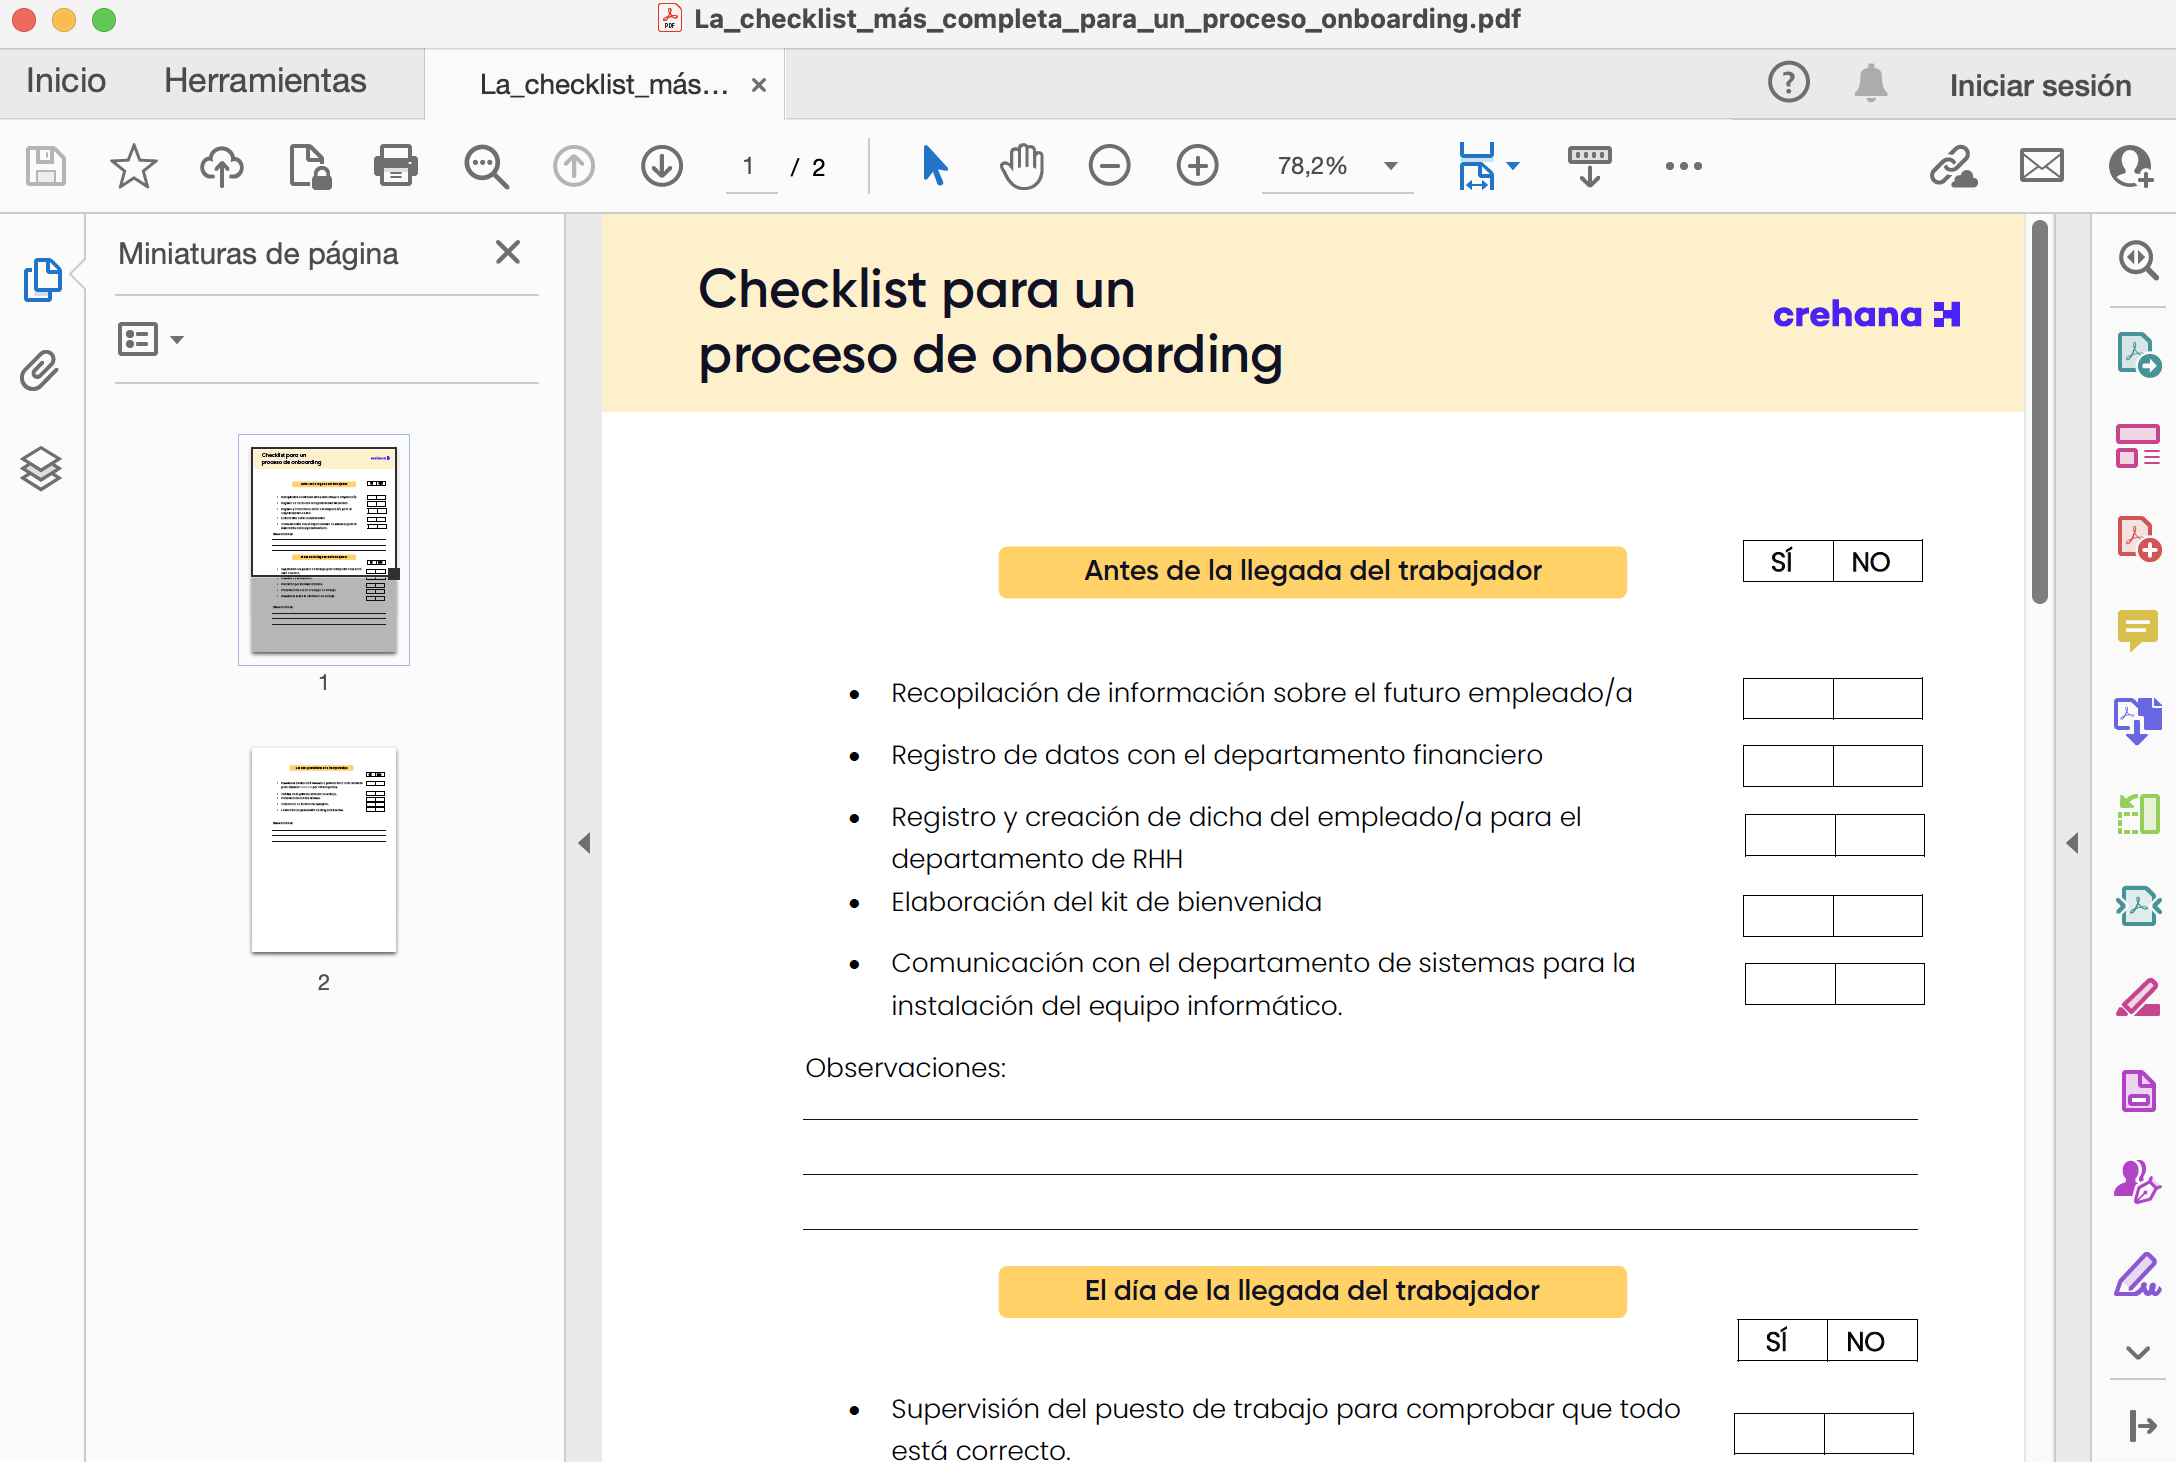This screenshot has height=1462, width=2176.
Task: Mark SÍ for Elaboración del kit de bienvenida
Action: click(x=1788, y=915)
